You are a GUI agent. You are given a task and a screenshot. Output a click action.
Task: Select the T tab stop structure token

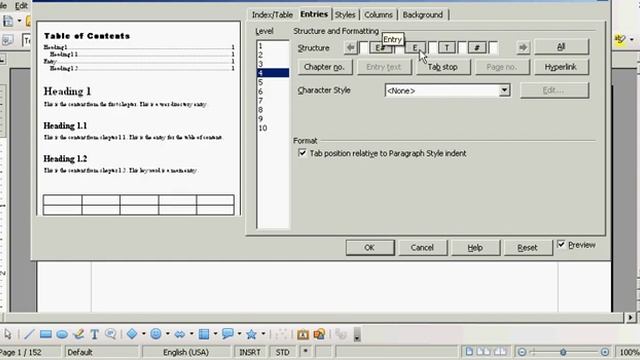(x=447, y=48)
